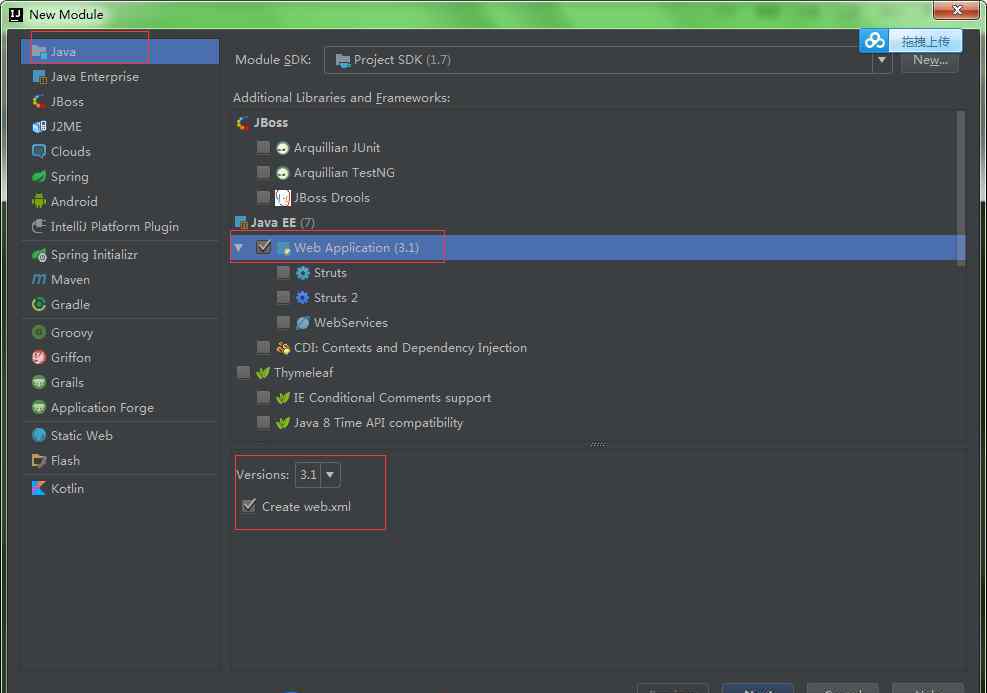Image resolution: width=987 pixels, height=693 pixels.
Task: Uncheck the Create web.xml checkbox
Action: click(249, 506)
